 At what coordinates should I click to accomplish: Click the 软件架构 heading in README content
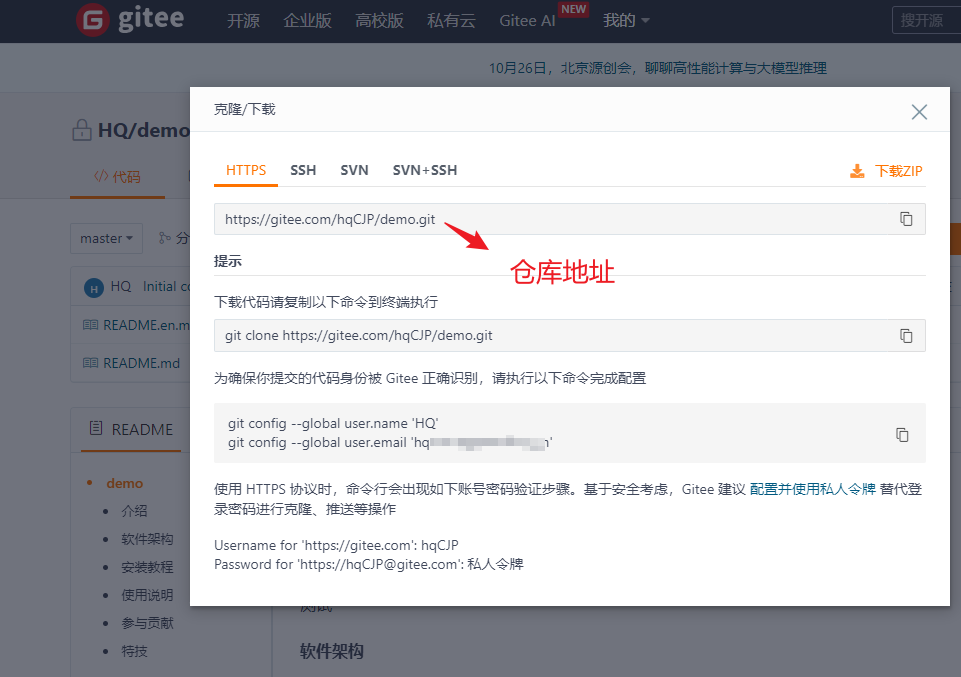coord(332,651)
